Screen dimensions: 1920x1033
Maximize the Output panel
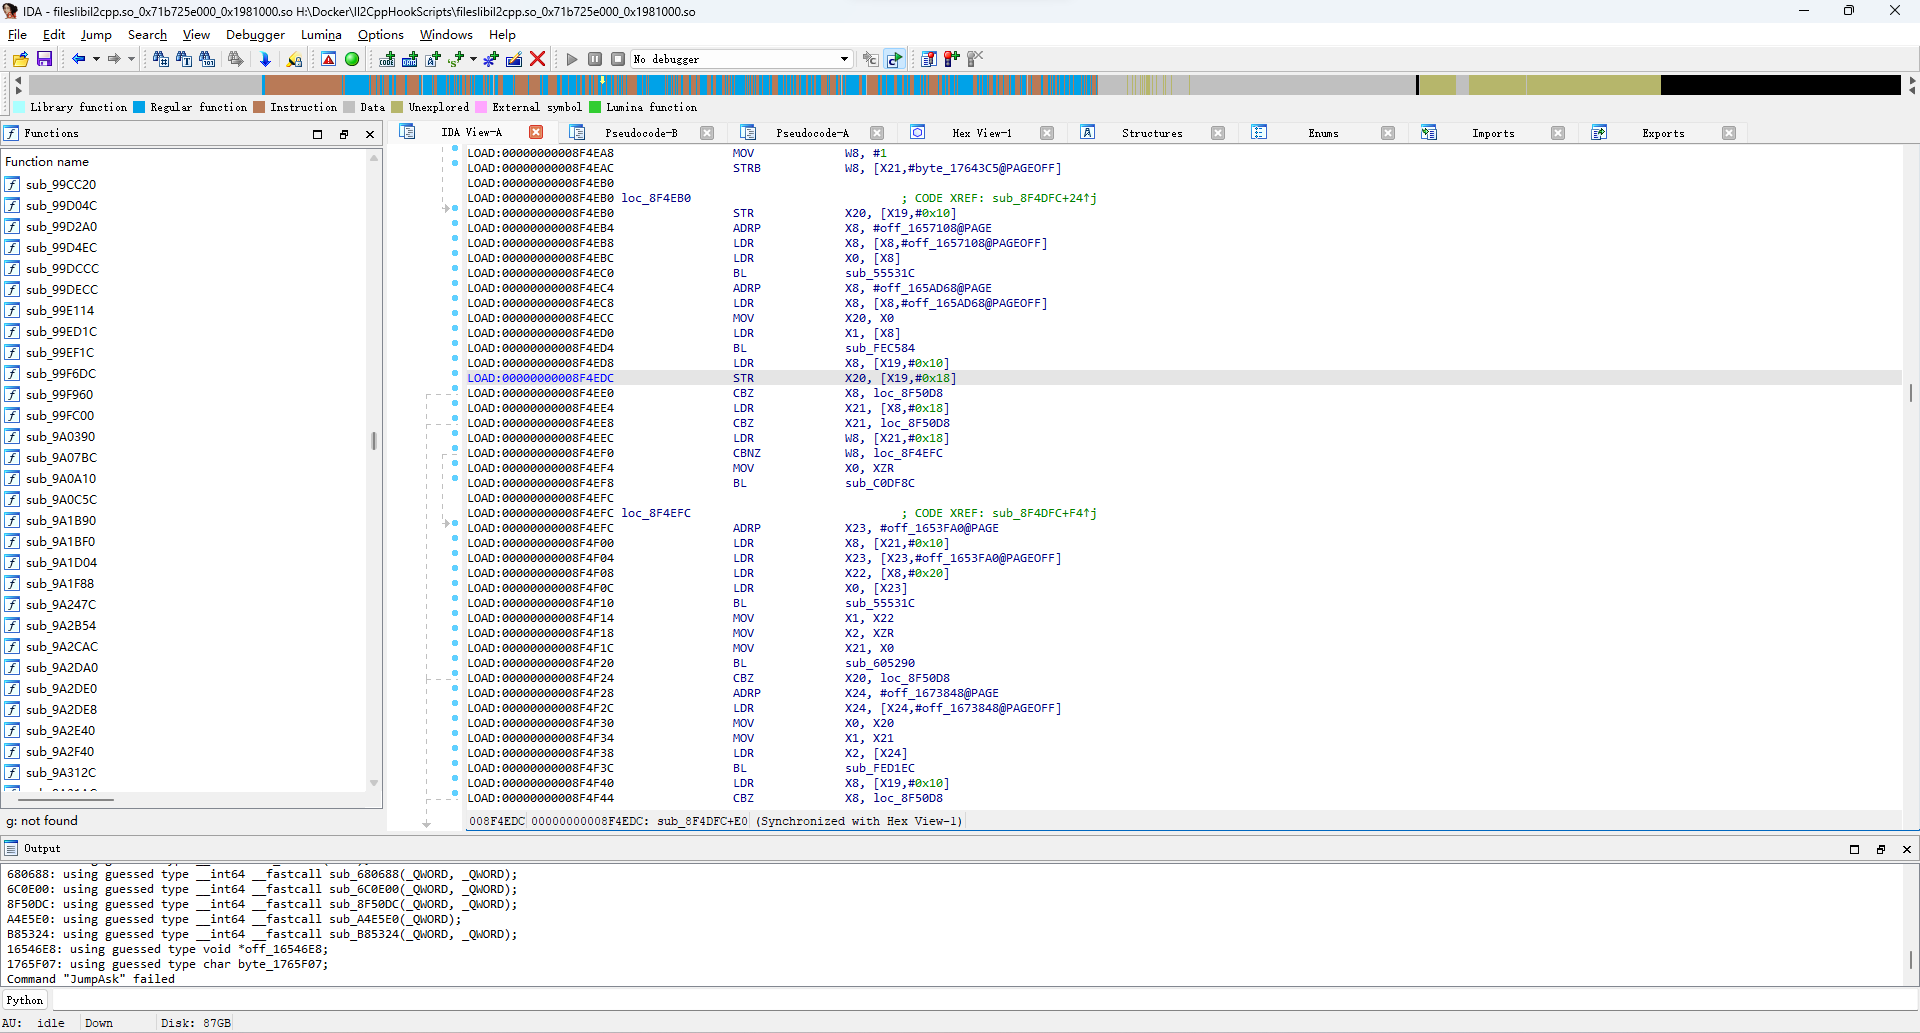click(x=1855, y=849)
